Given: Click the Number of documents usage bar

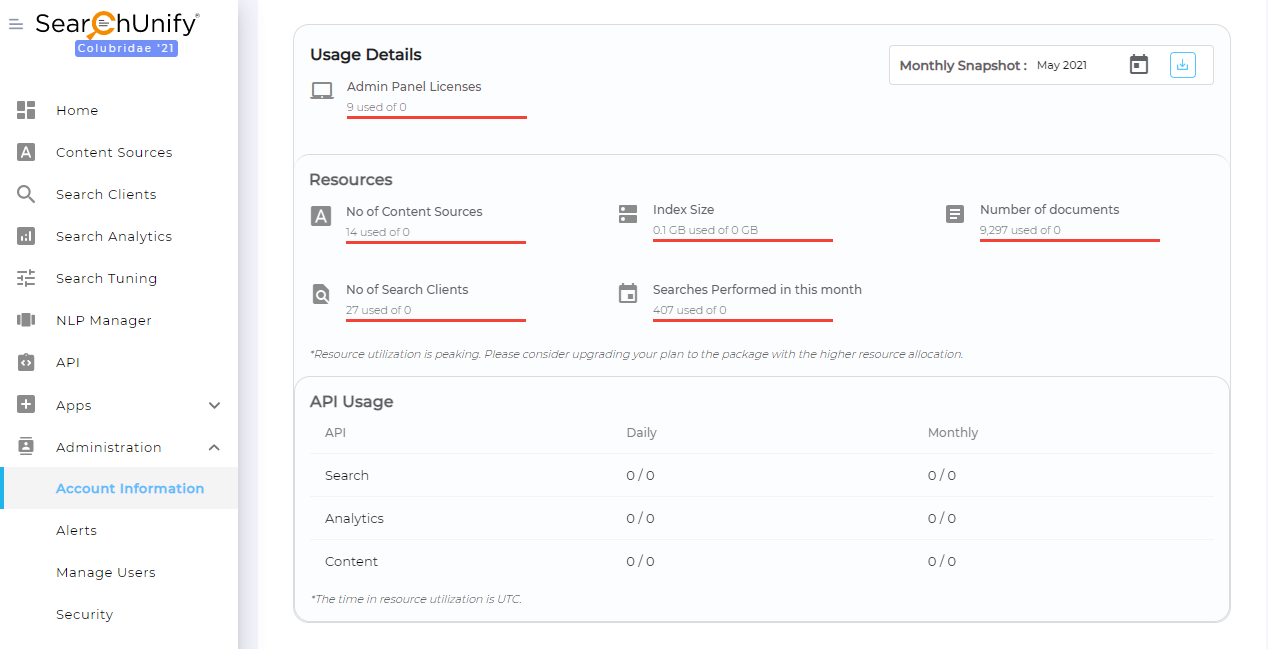Looking at the screenshot, I should click(x=1069, y=240).
